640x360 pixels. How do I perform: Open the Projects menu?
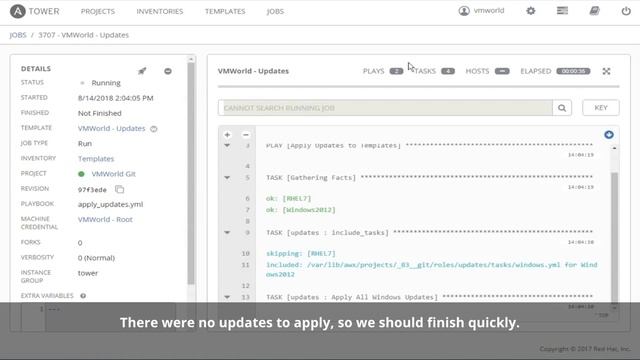point(98,11)
